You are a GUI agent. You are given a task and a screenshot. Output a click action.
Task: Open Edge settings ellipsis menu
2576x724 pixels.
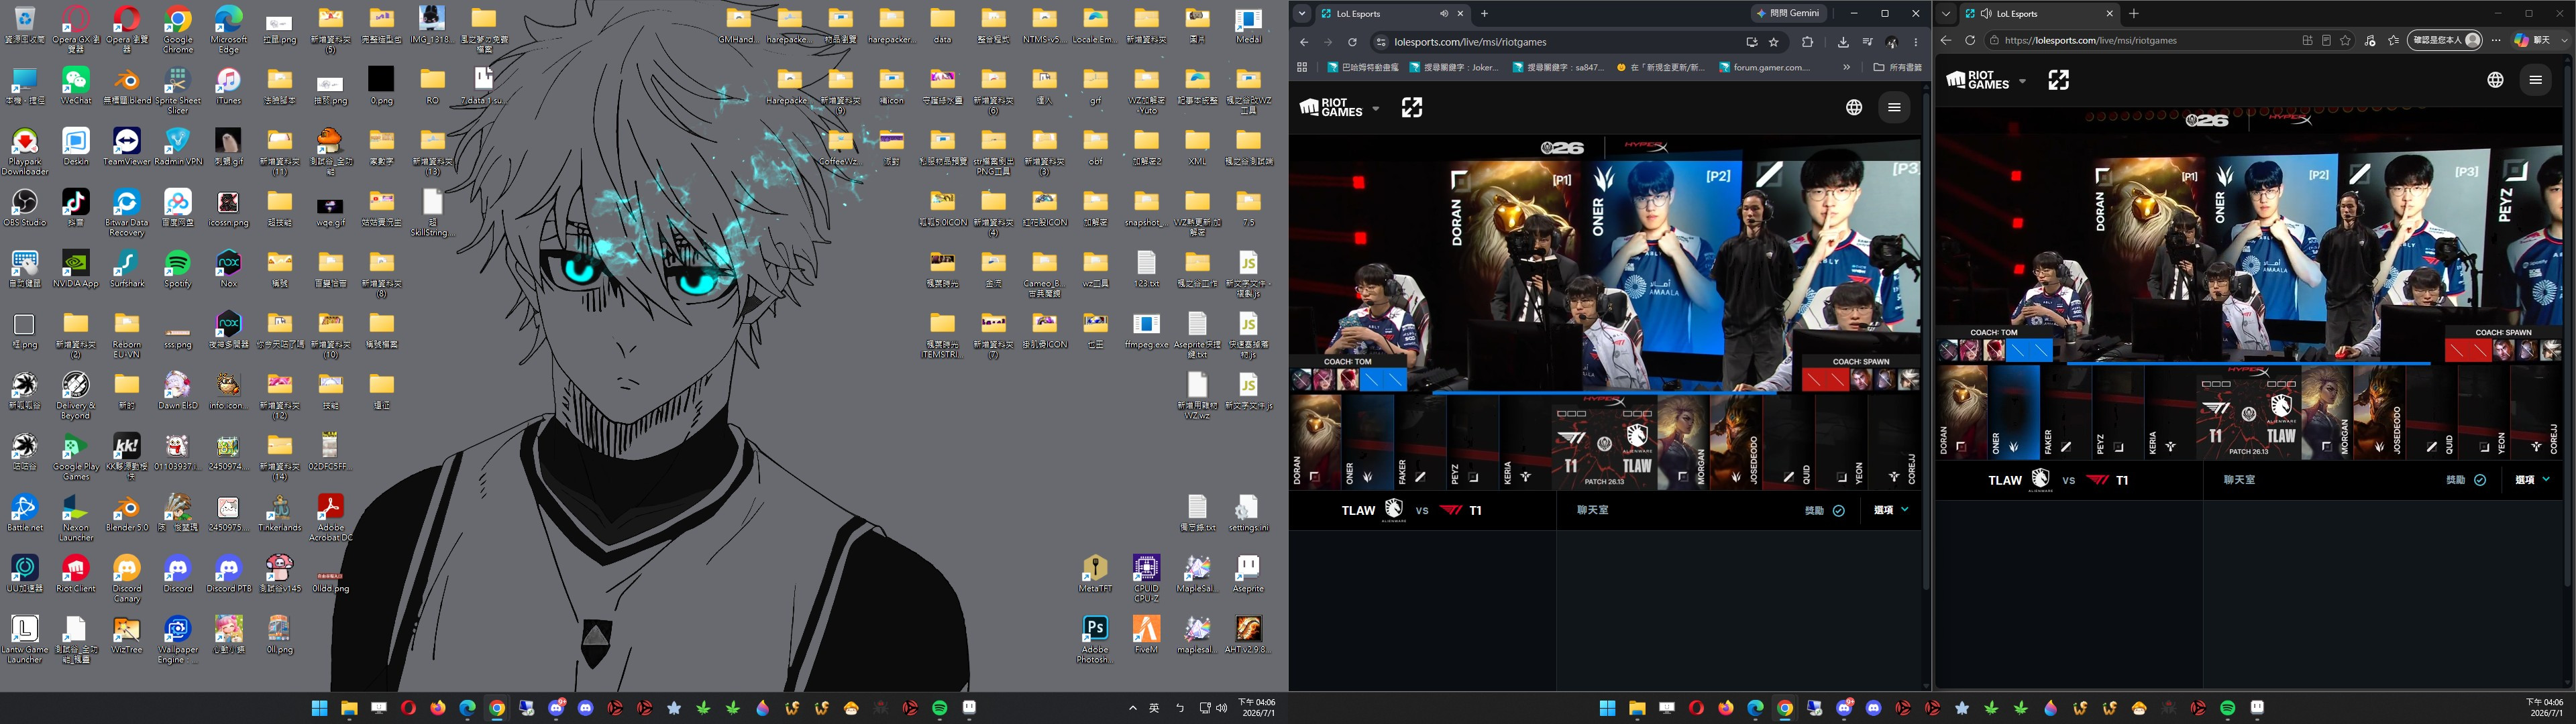pyautogui.click(x=2496, y=40)
